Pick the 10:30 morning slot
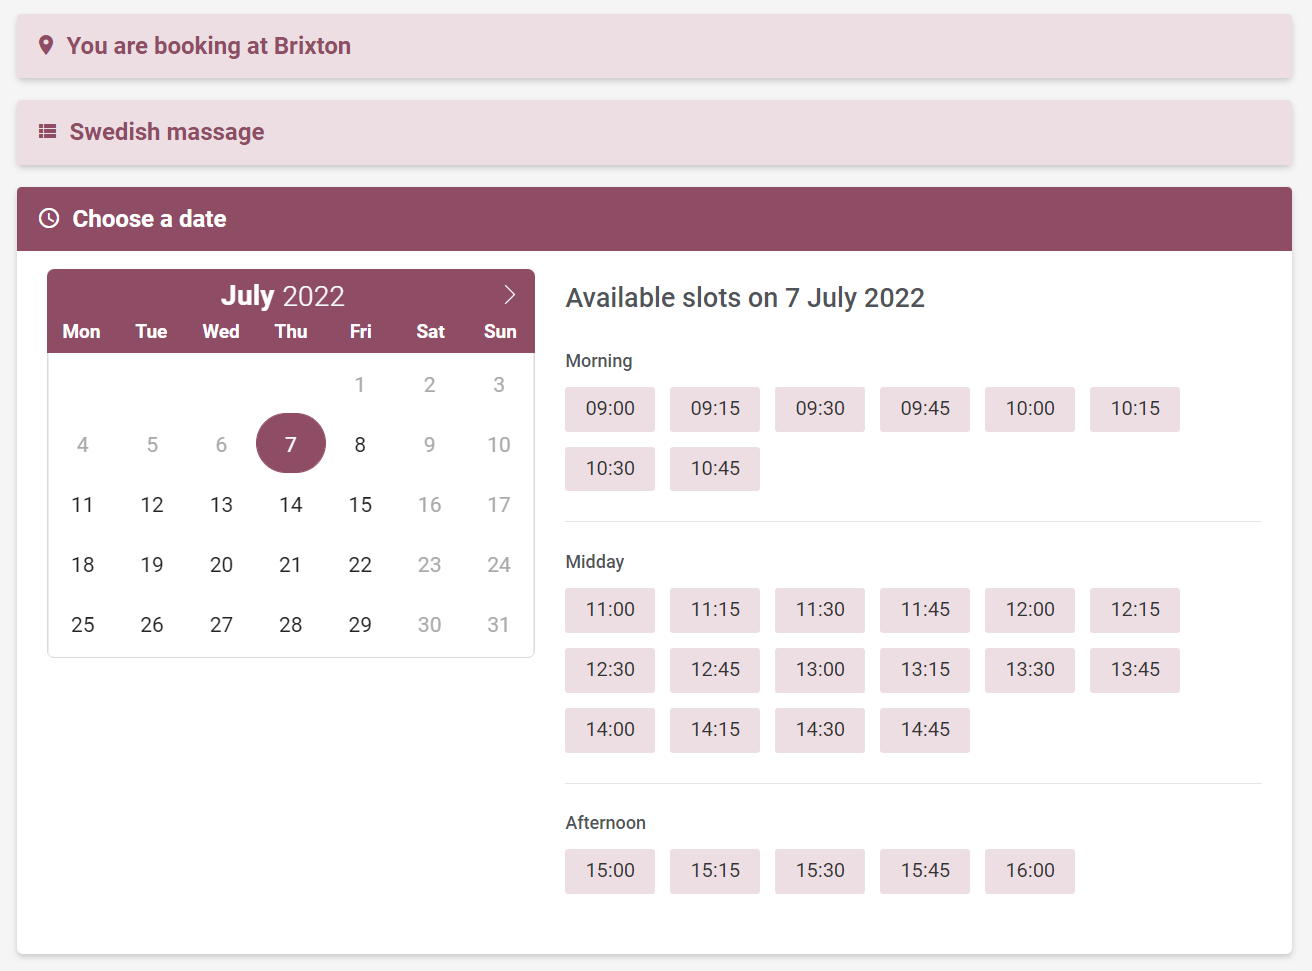 tap(610, 469)
